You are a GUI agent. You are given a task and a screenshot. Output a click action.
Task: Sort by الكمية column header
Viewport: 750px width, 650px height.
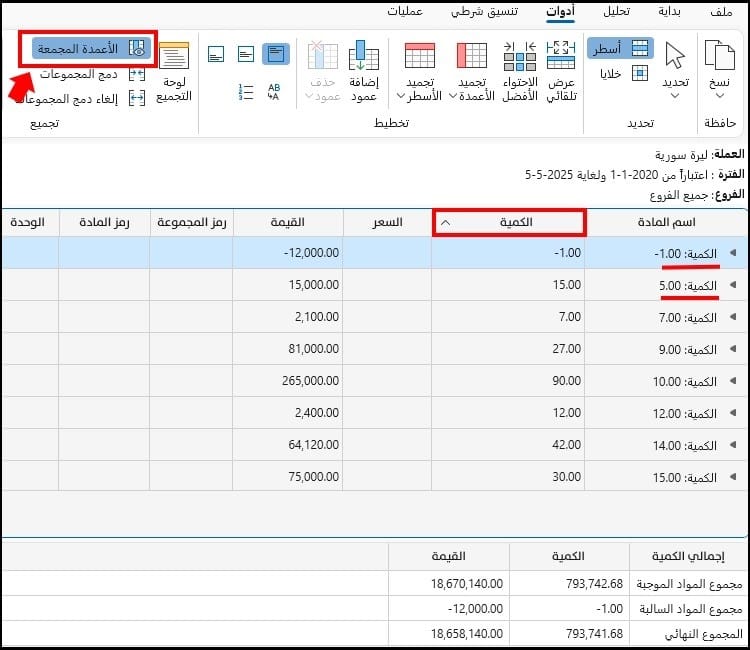[x=509, y=222]
